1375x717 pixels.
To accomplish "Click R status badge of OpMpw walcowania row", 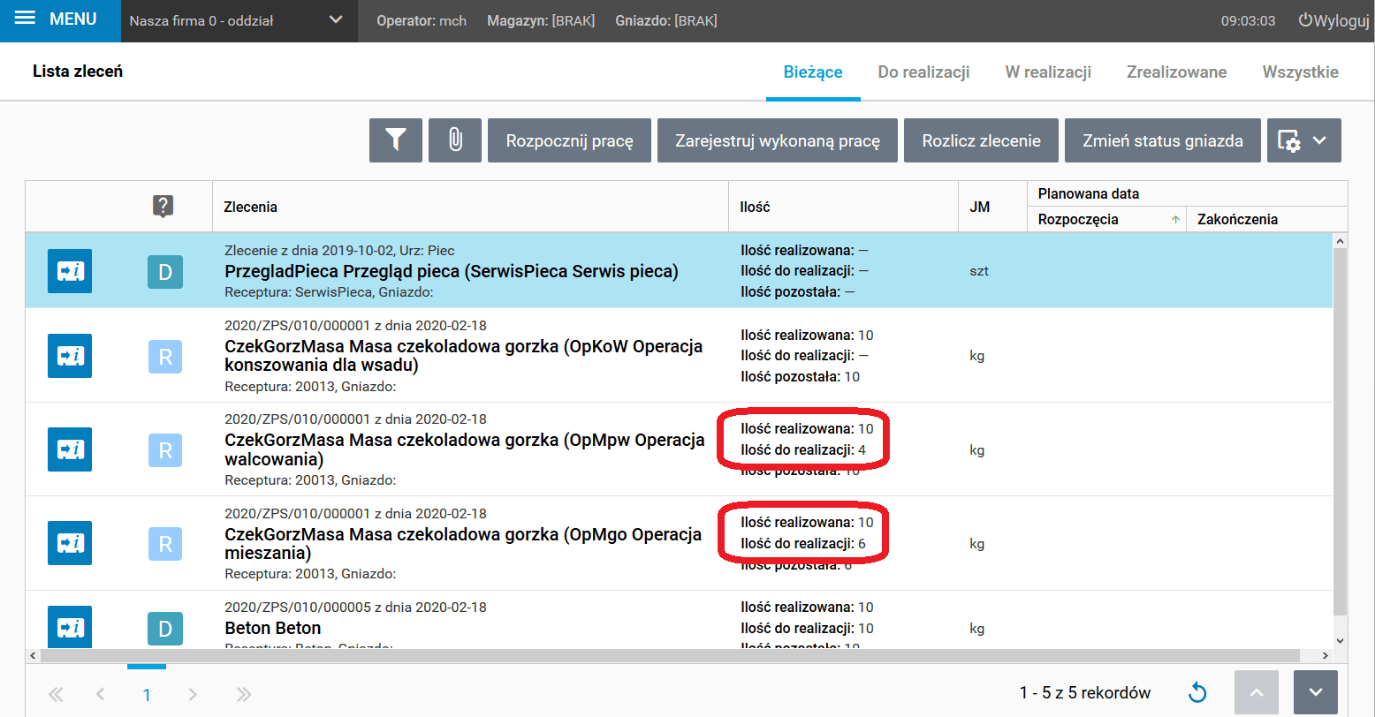I will click(165, 451).
